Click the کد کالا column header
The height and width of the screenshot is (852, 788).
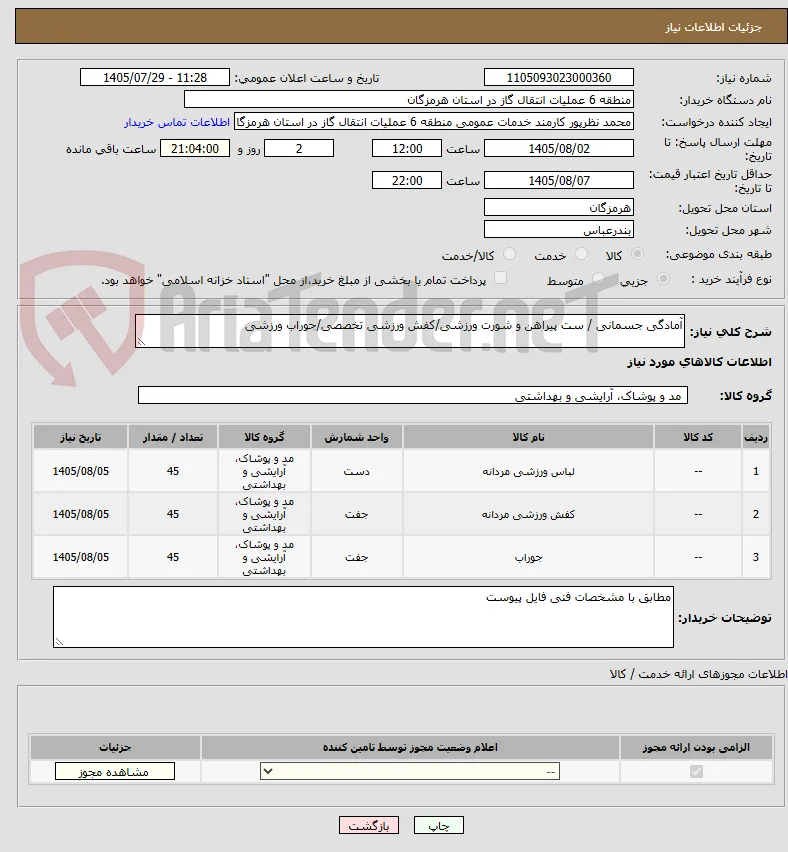coord(698,437)
